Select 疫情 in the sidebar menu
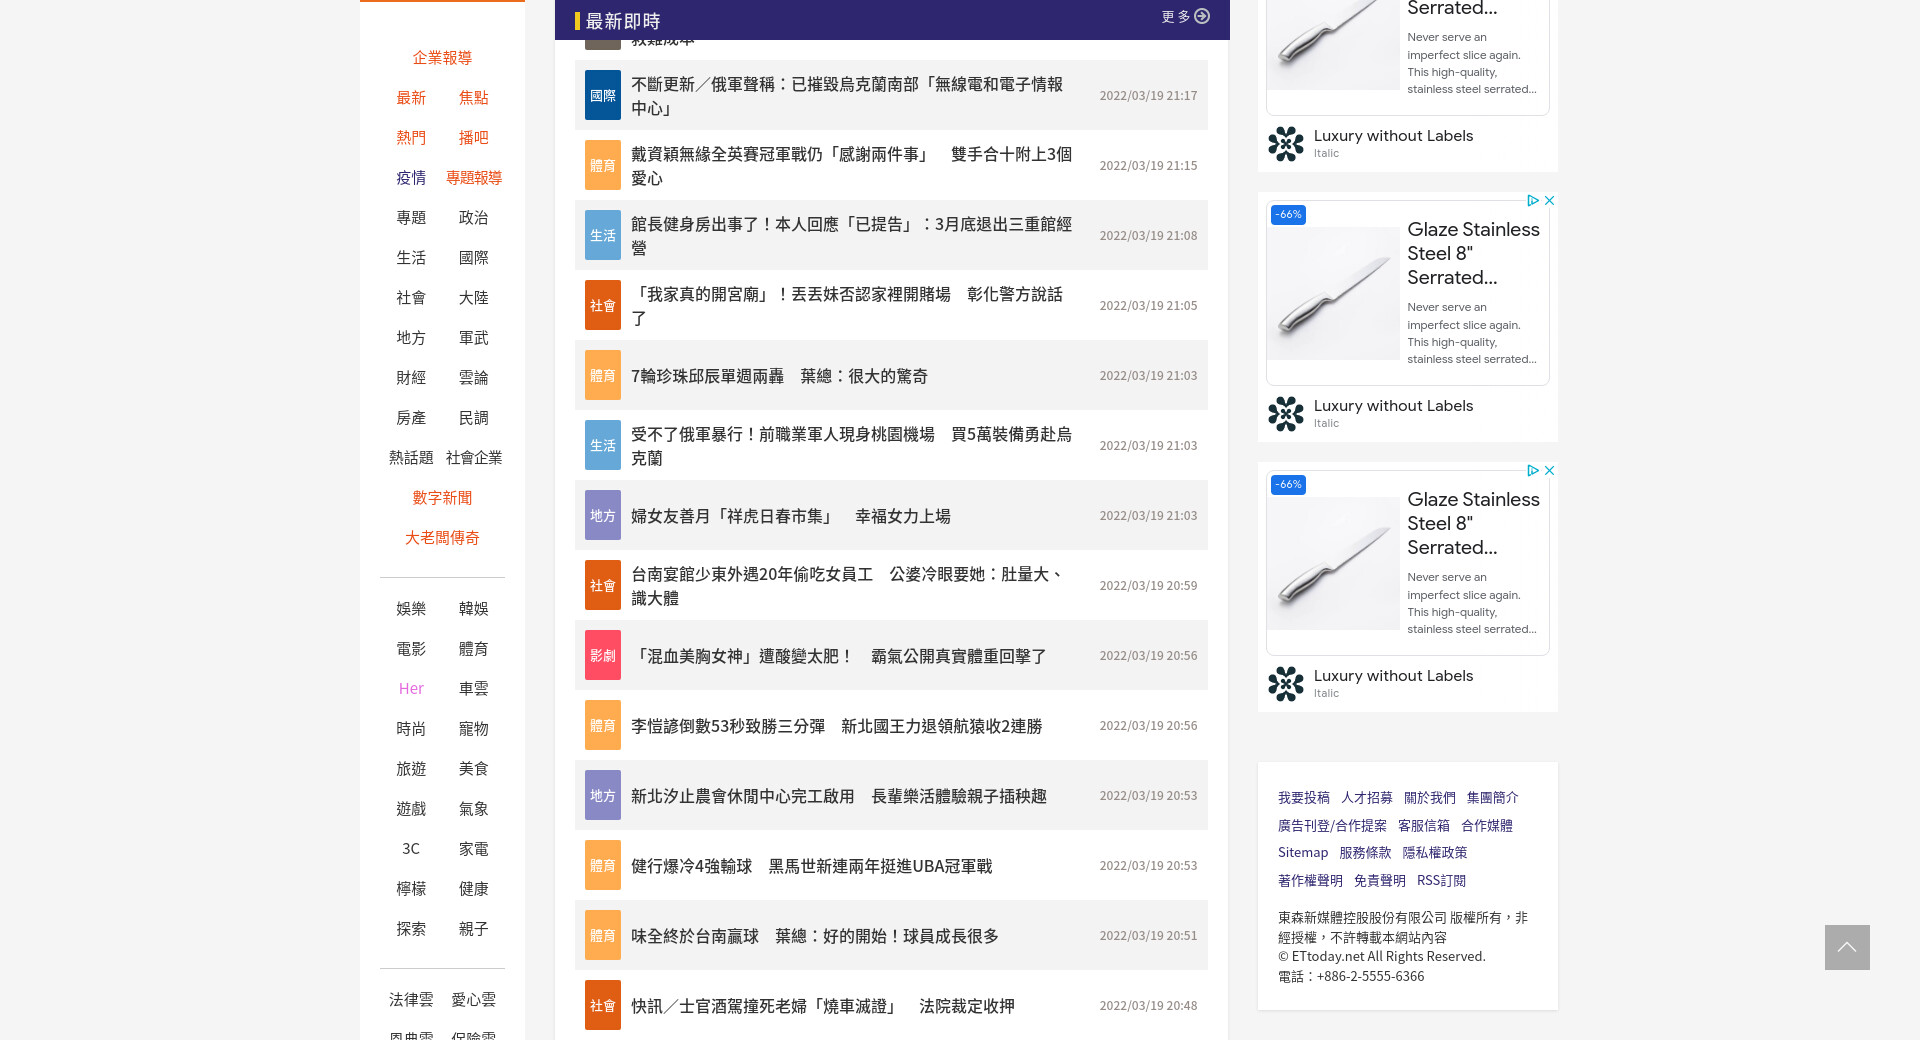1920x1040 pixels. pyautogui.click(x=411, y=178)
